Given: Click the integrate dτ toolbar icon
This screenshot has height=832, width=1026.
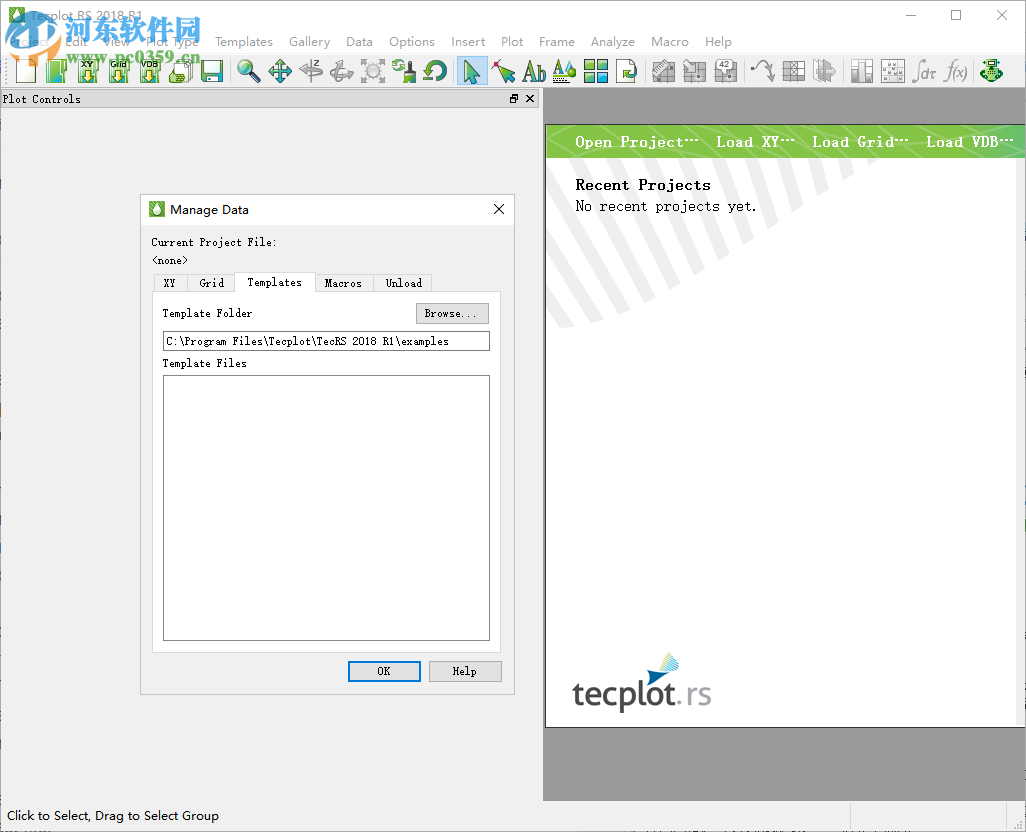Looking at the screenshot, I should click(924, 71).
